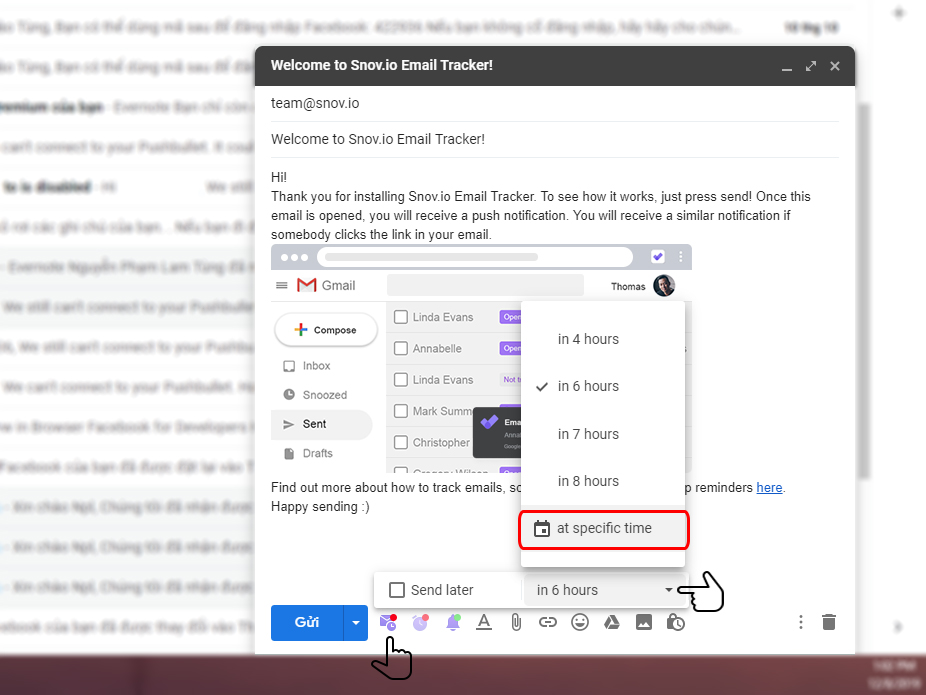Discard the draft with trash icon

[x=829, y=622]
